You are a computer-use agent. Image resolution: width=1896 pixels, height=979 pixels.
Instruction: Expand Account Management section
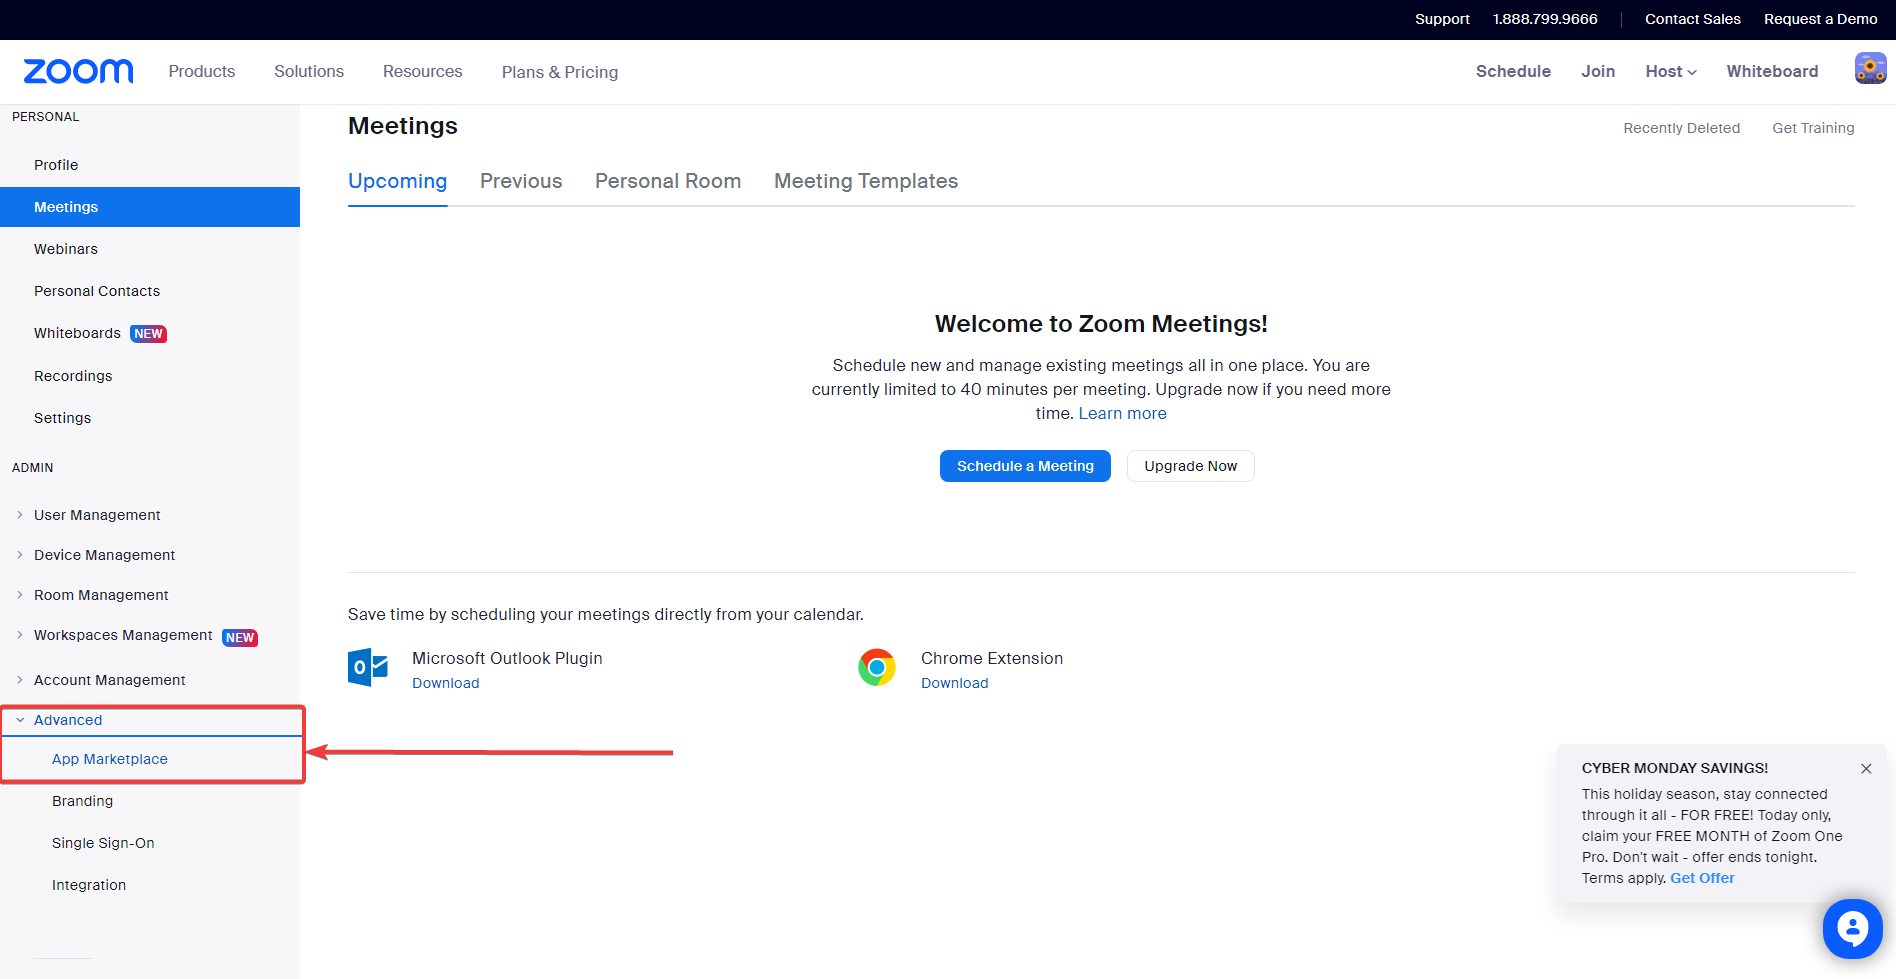109,680
